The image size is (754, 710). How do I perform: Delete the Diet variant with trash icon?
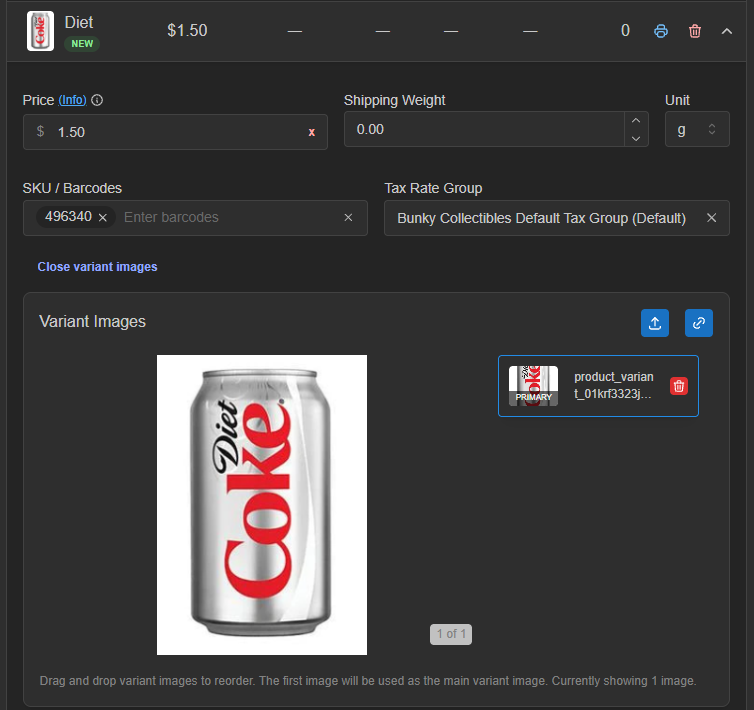tap(695, 31)
